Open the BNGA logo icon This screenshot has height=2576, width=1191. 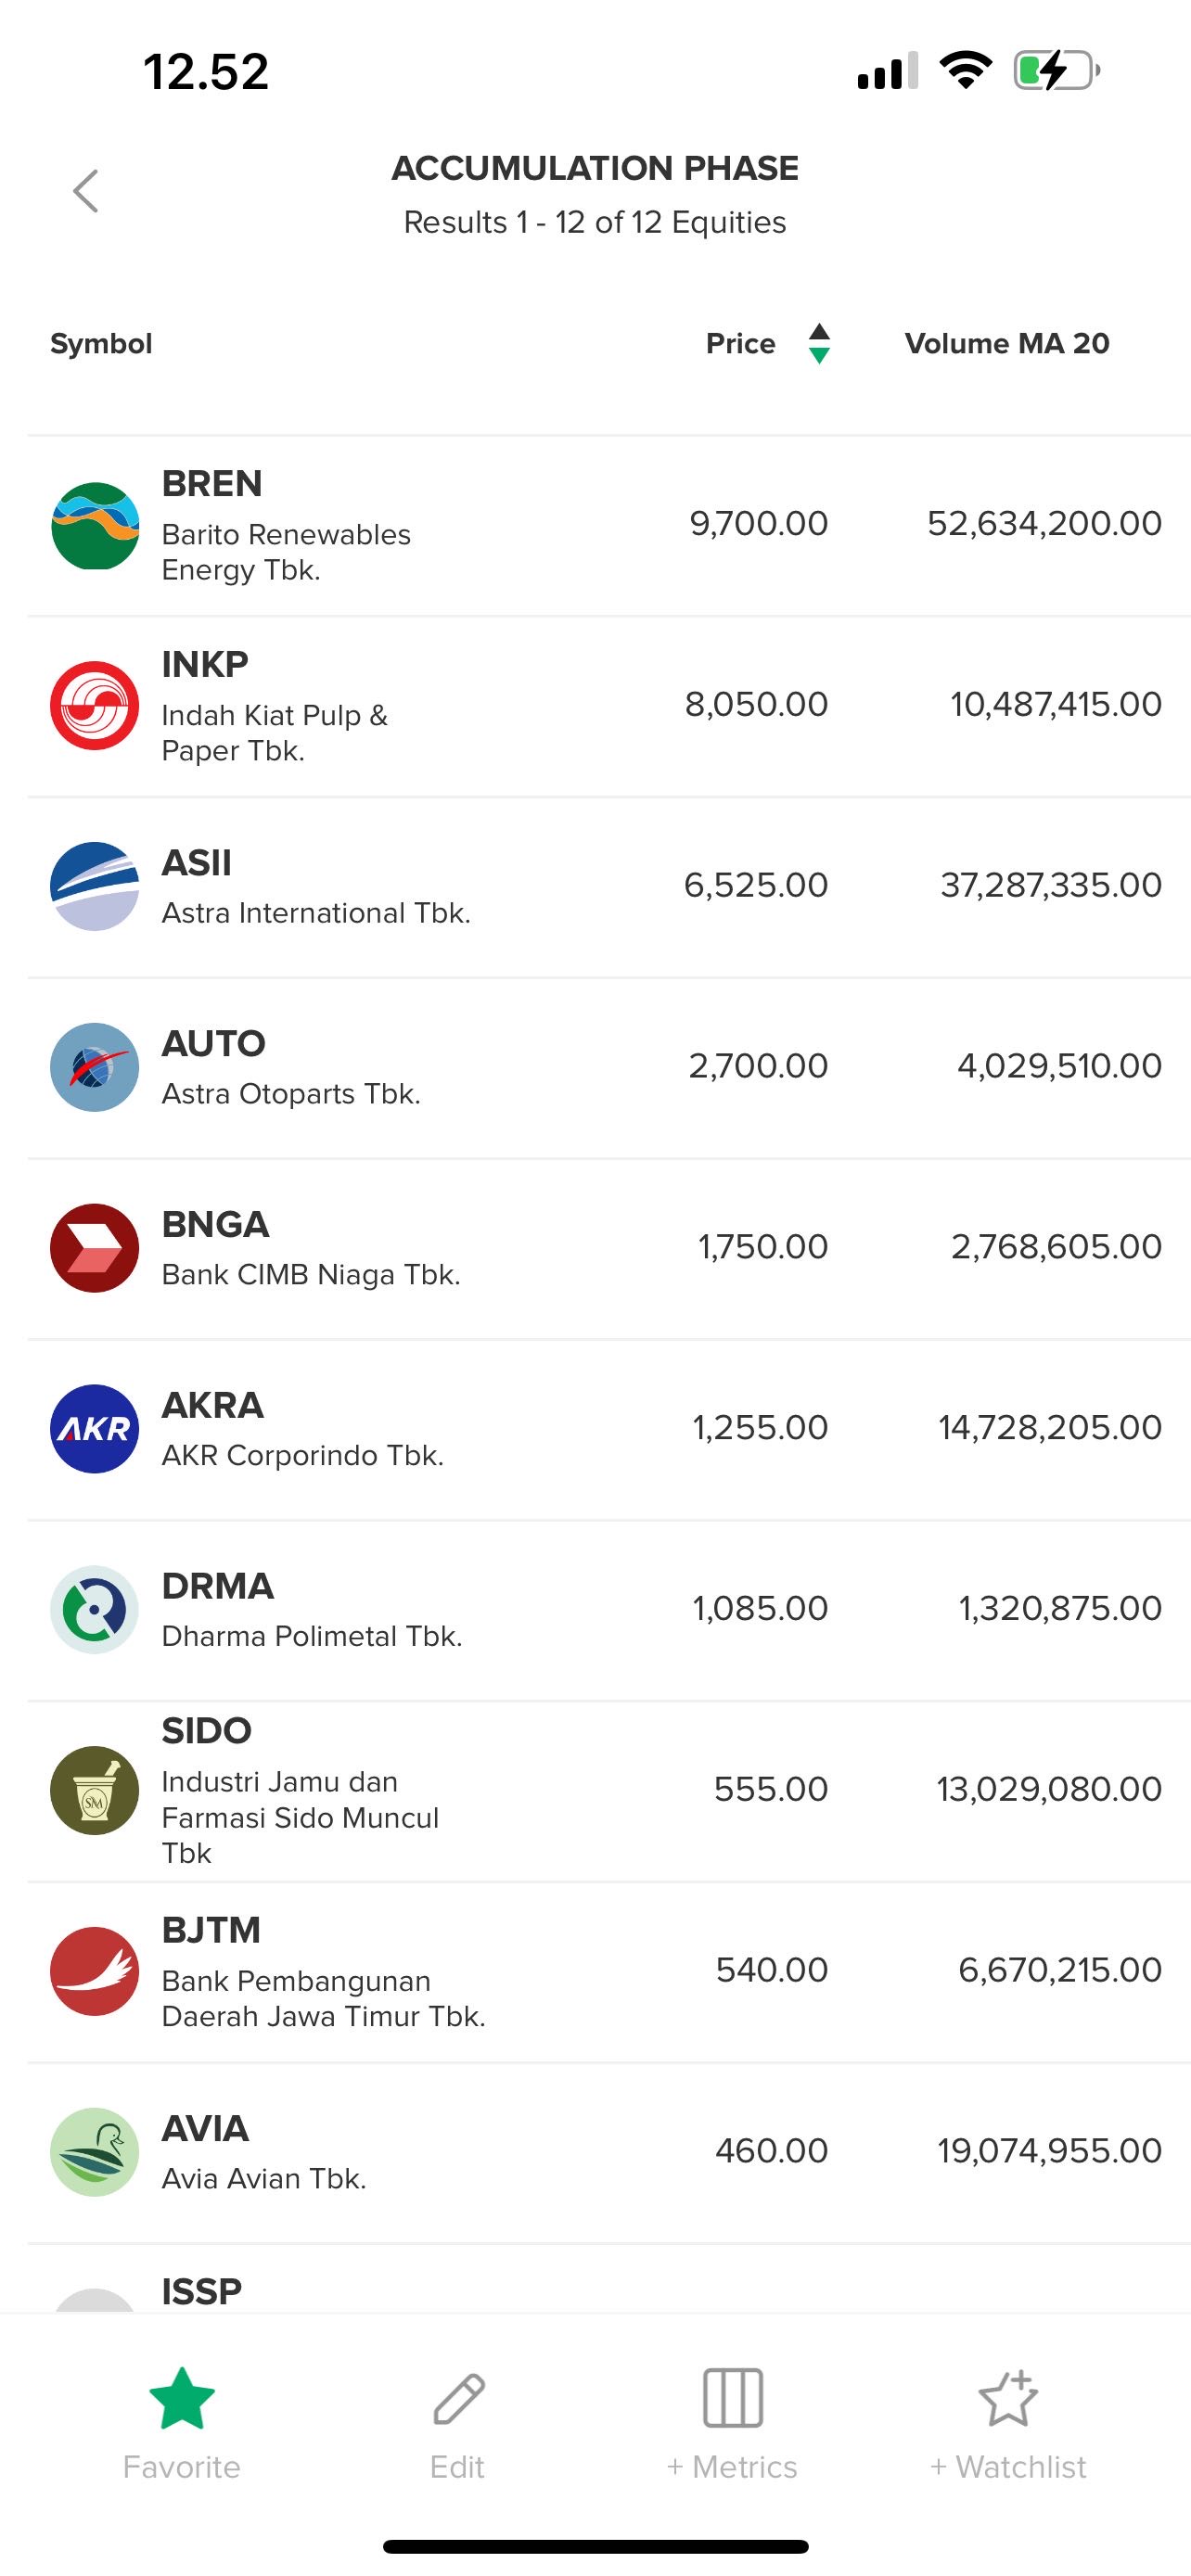tap(95, 1248)
